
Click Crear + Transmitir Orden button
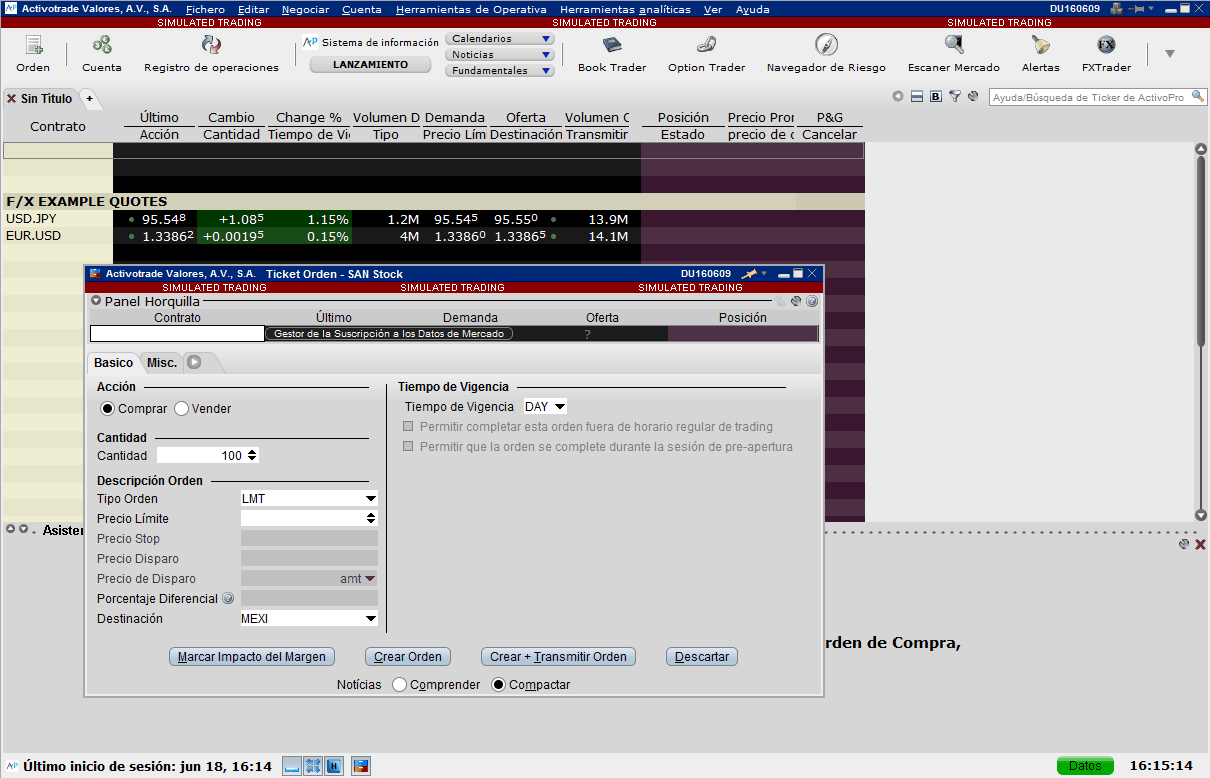558,657
